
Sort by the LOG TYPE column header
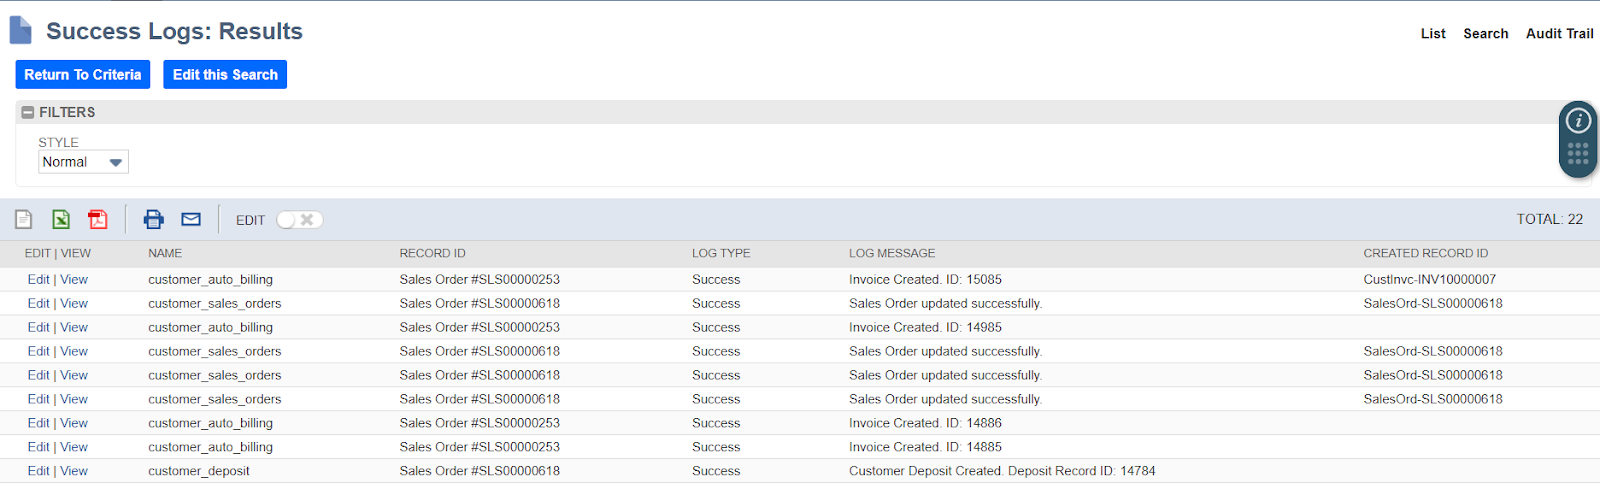(x=720, y=254)
